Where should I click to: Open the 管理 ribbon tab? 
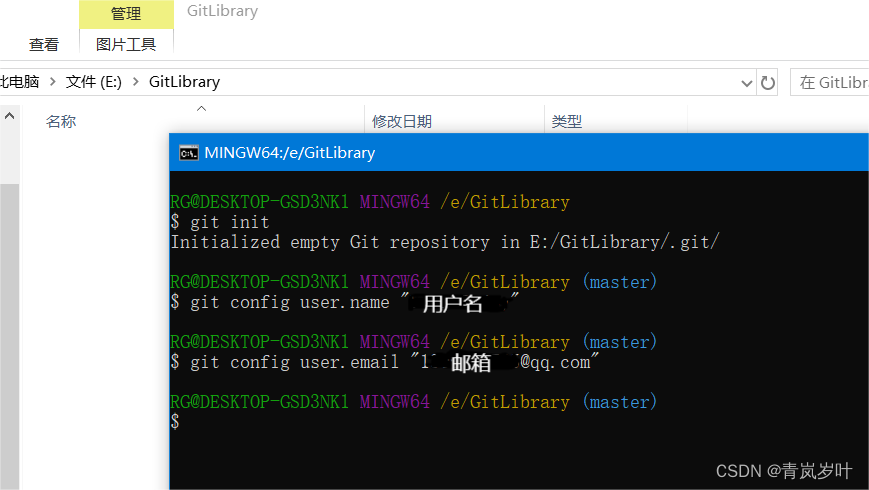(126, 14)
